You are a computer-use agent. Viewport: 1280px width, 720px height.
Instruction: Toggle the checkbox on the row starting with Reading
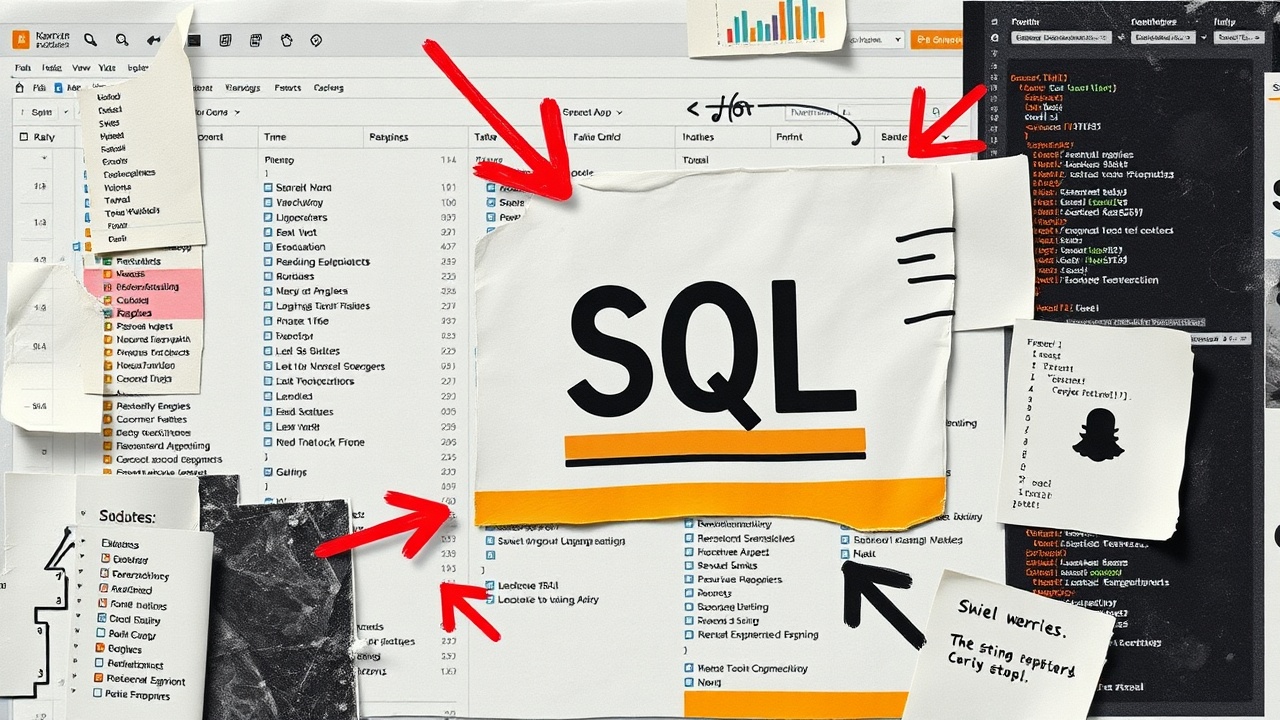point(268,262)
